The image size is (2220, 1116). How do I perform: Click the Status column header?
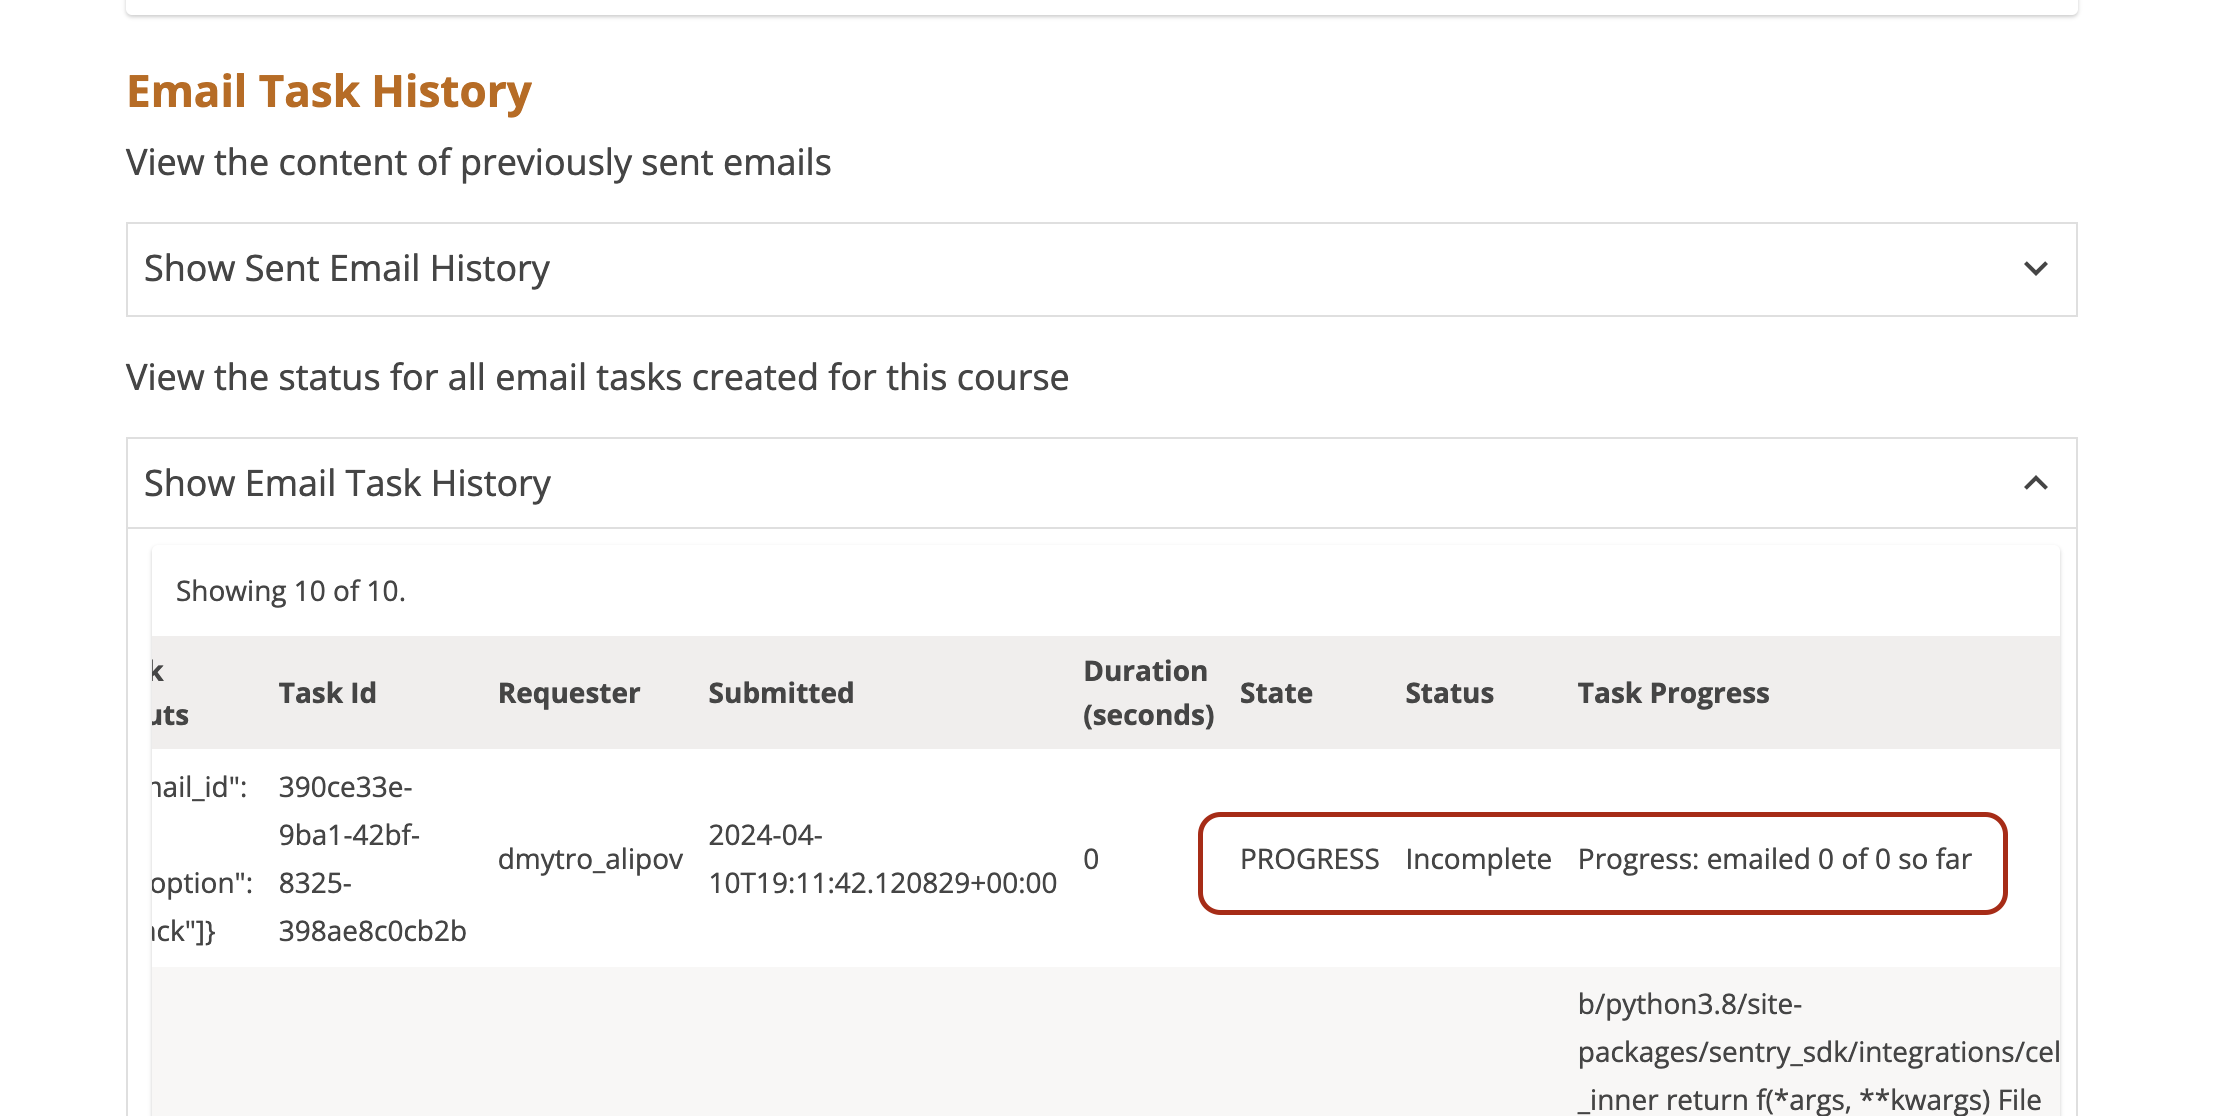(1449, 693)
